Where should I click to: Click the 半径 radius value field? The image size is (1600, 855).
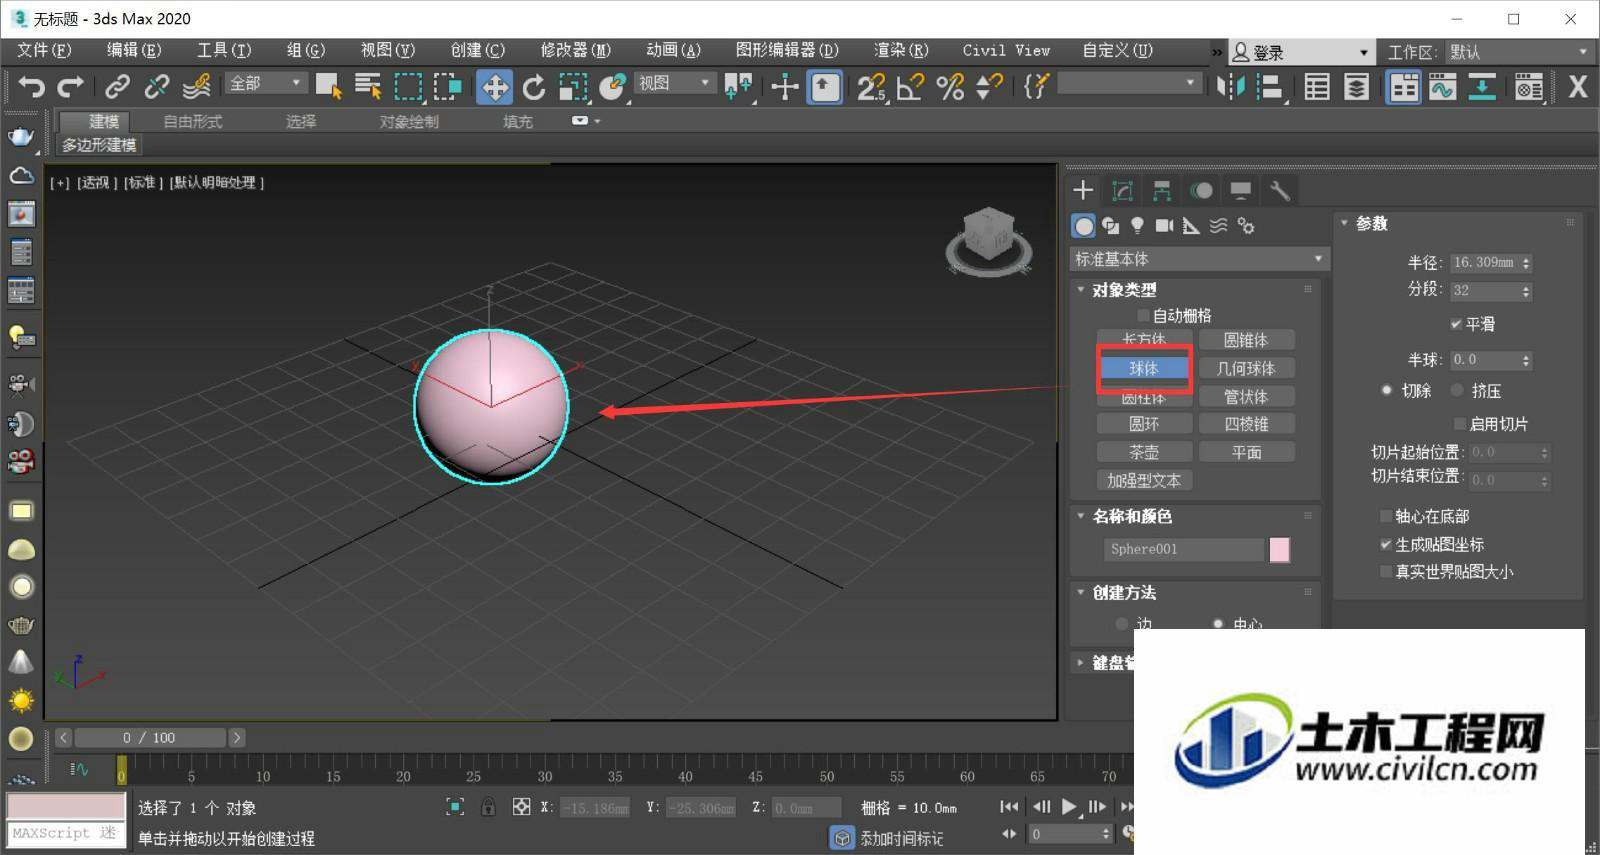click(1484, 262)
